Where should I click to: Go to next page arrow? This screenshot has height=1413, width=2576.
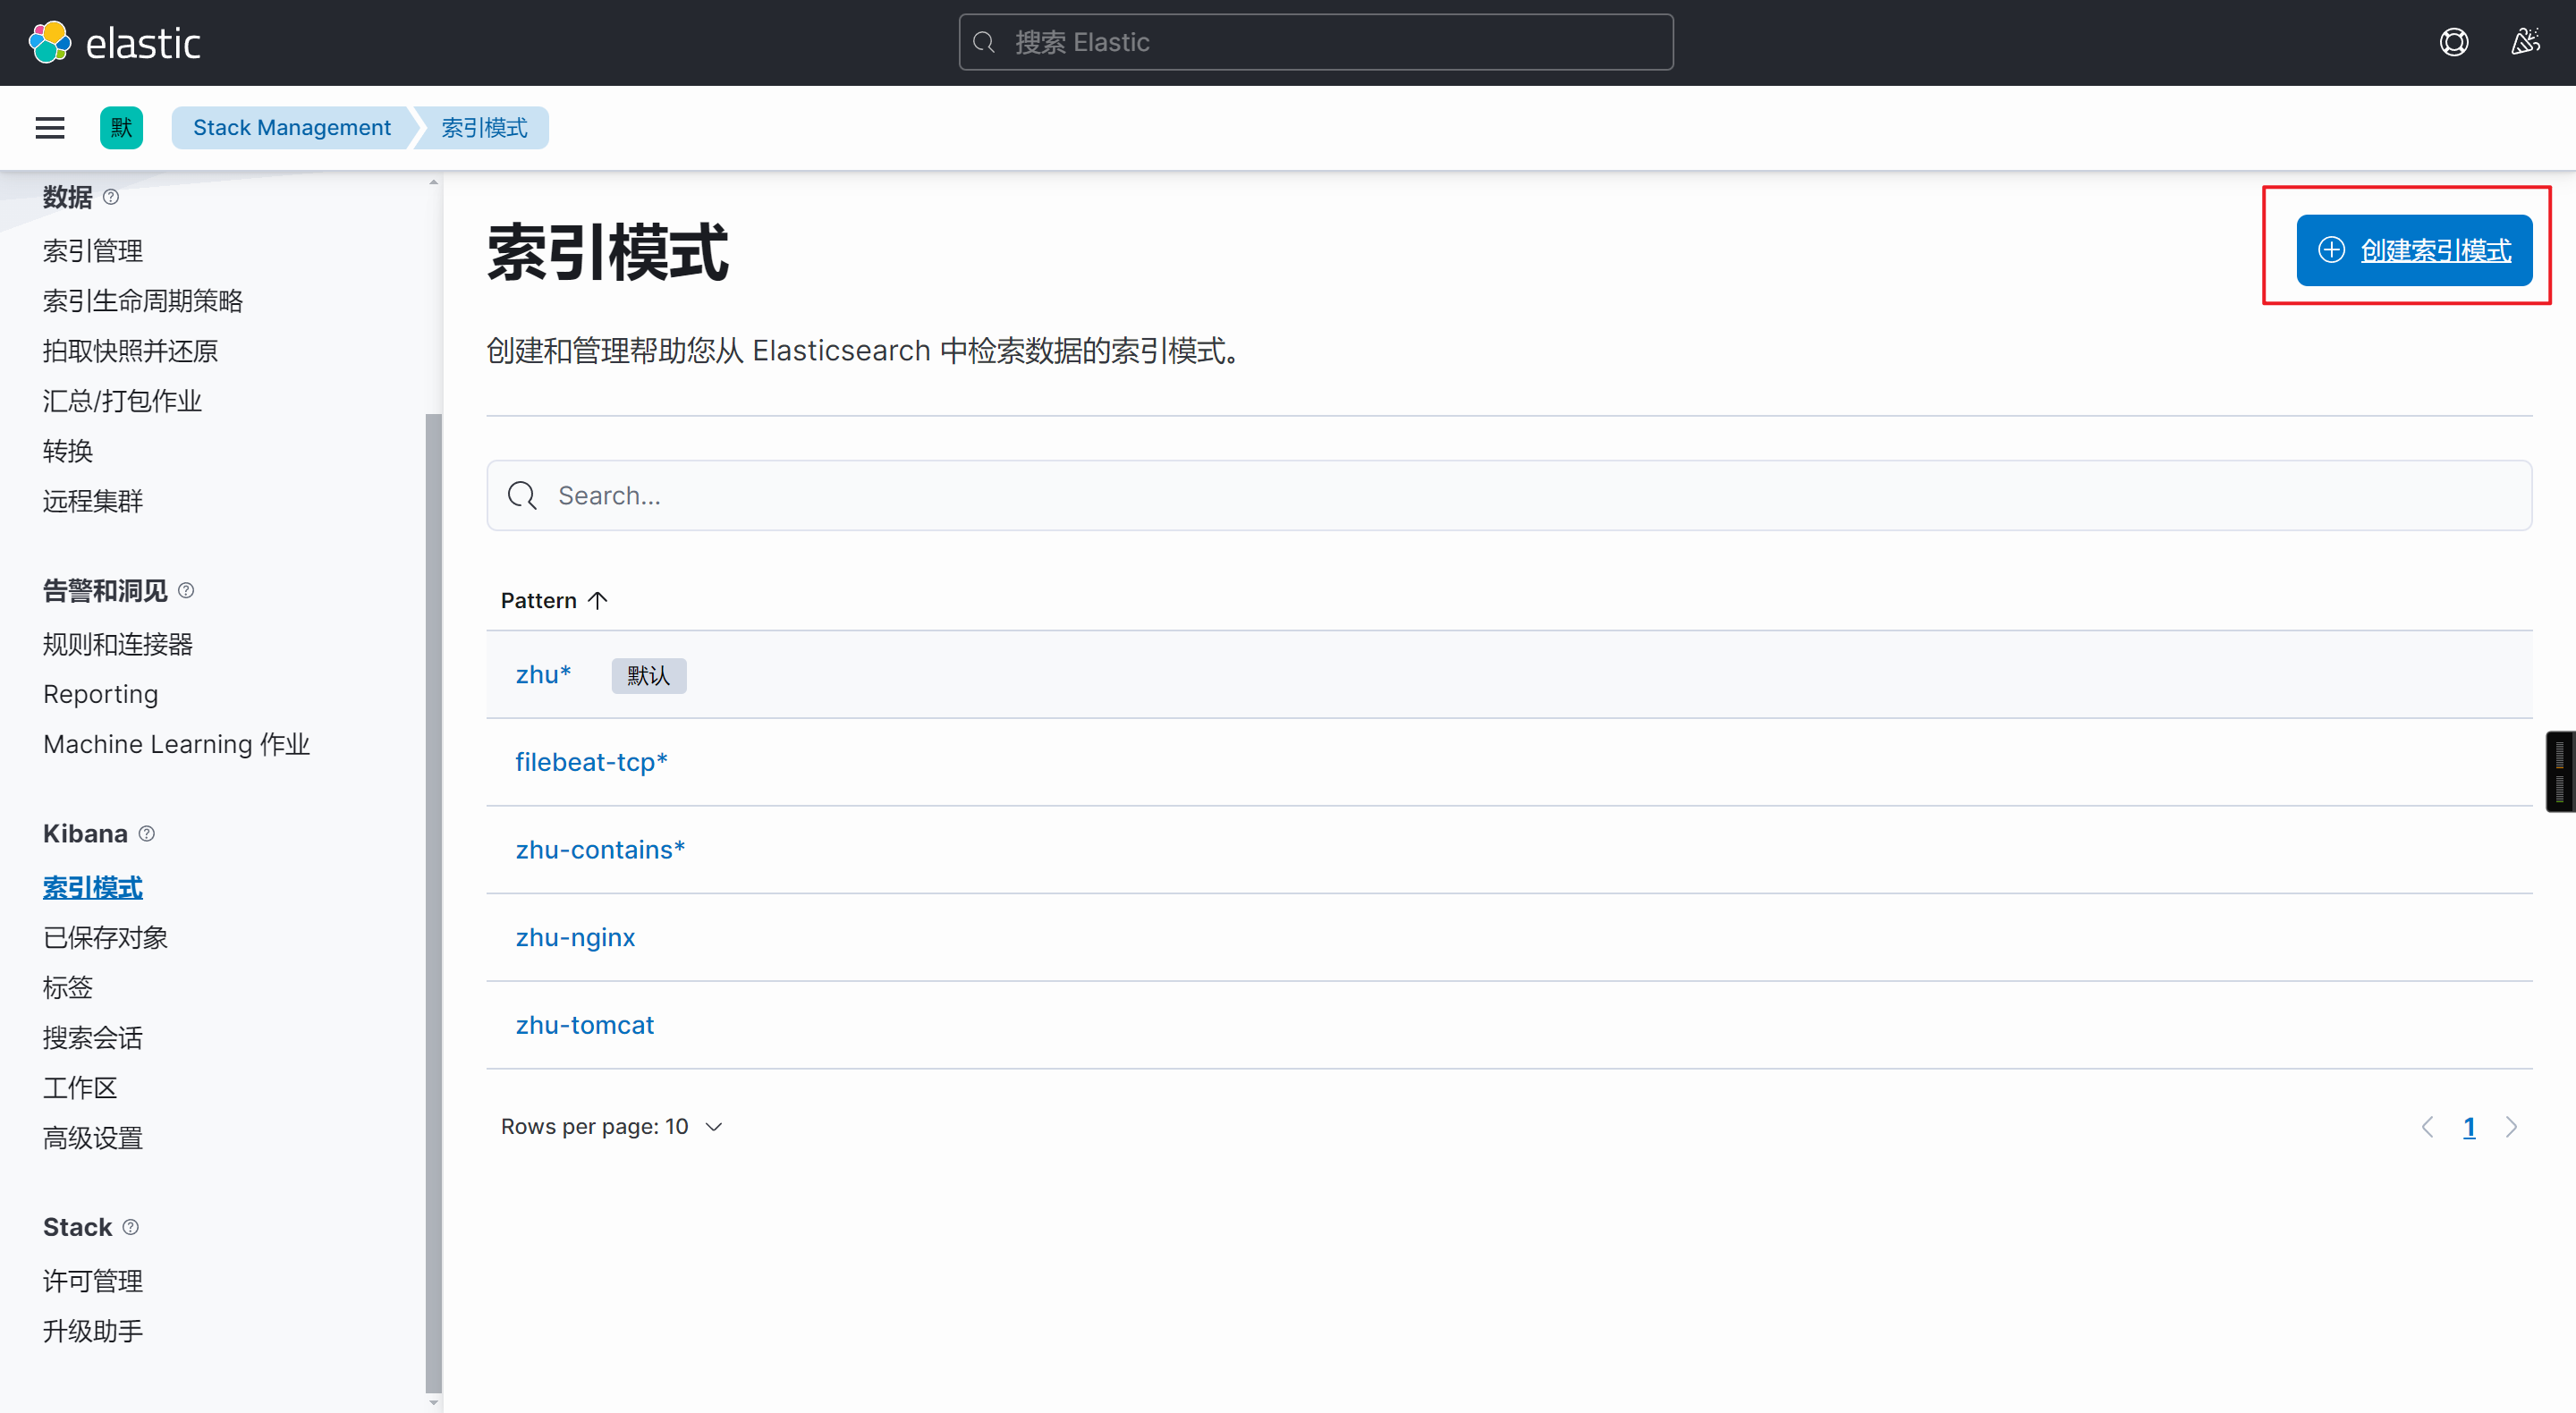click(2511, 1127)
